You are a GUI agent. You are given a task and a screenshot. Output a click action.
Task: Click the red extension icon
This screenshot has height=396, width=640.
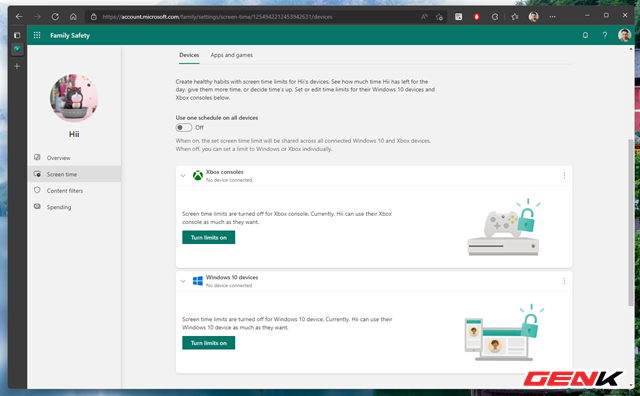coord(476,17)
